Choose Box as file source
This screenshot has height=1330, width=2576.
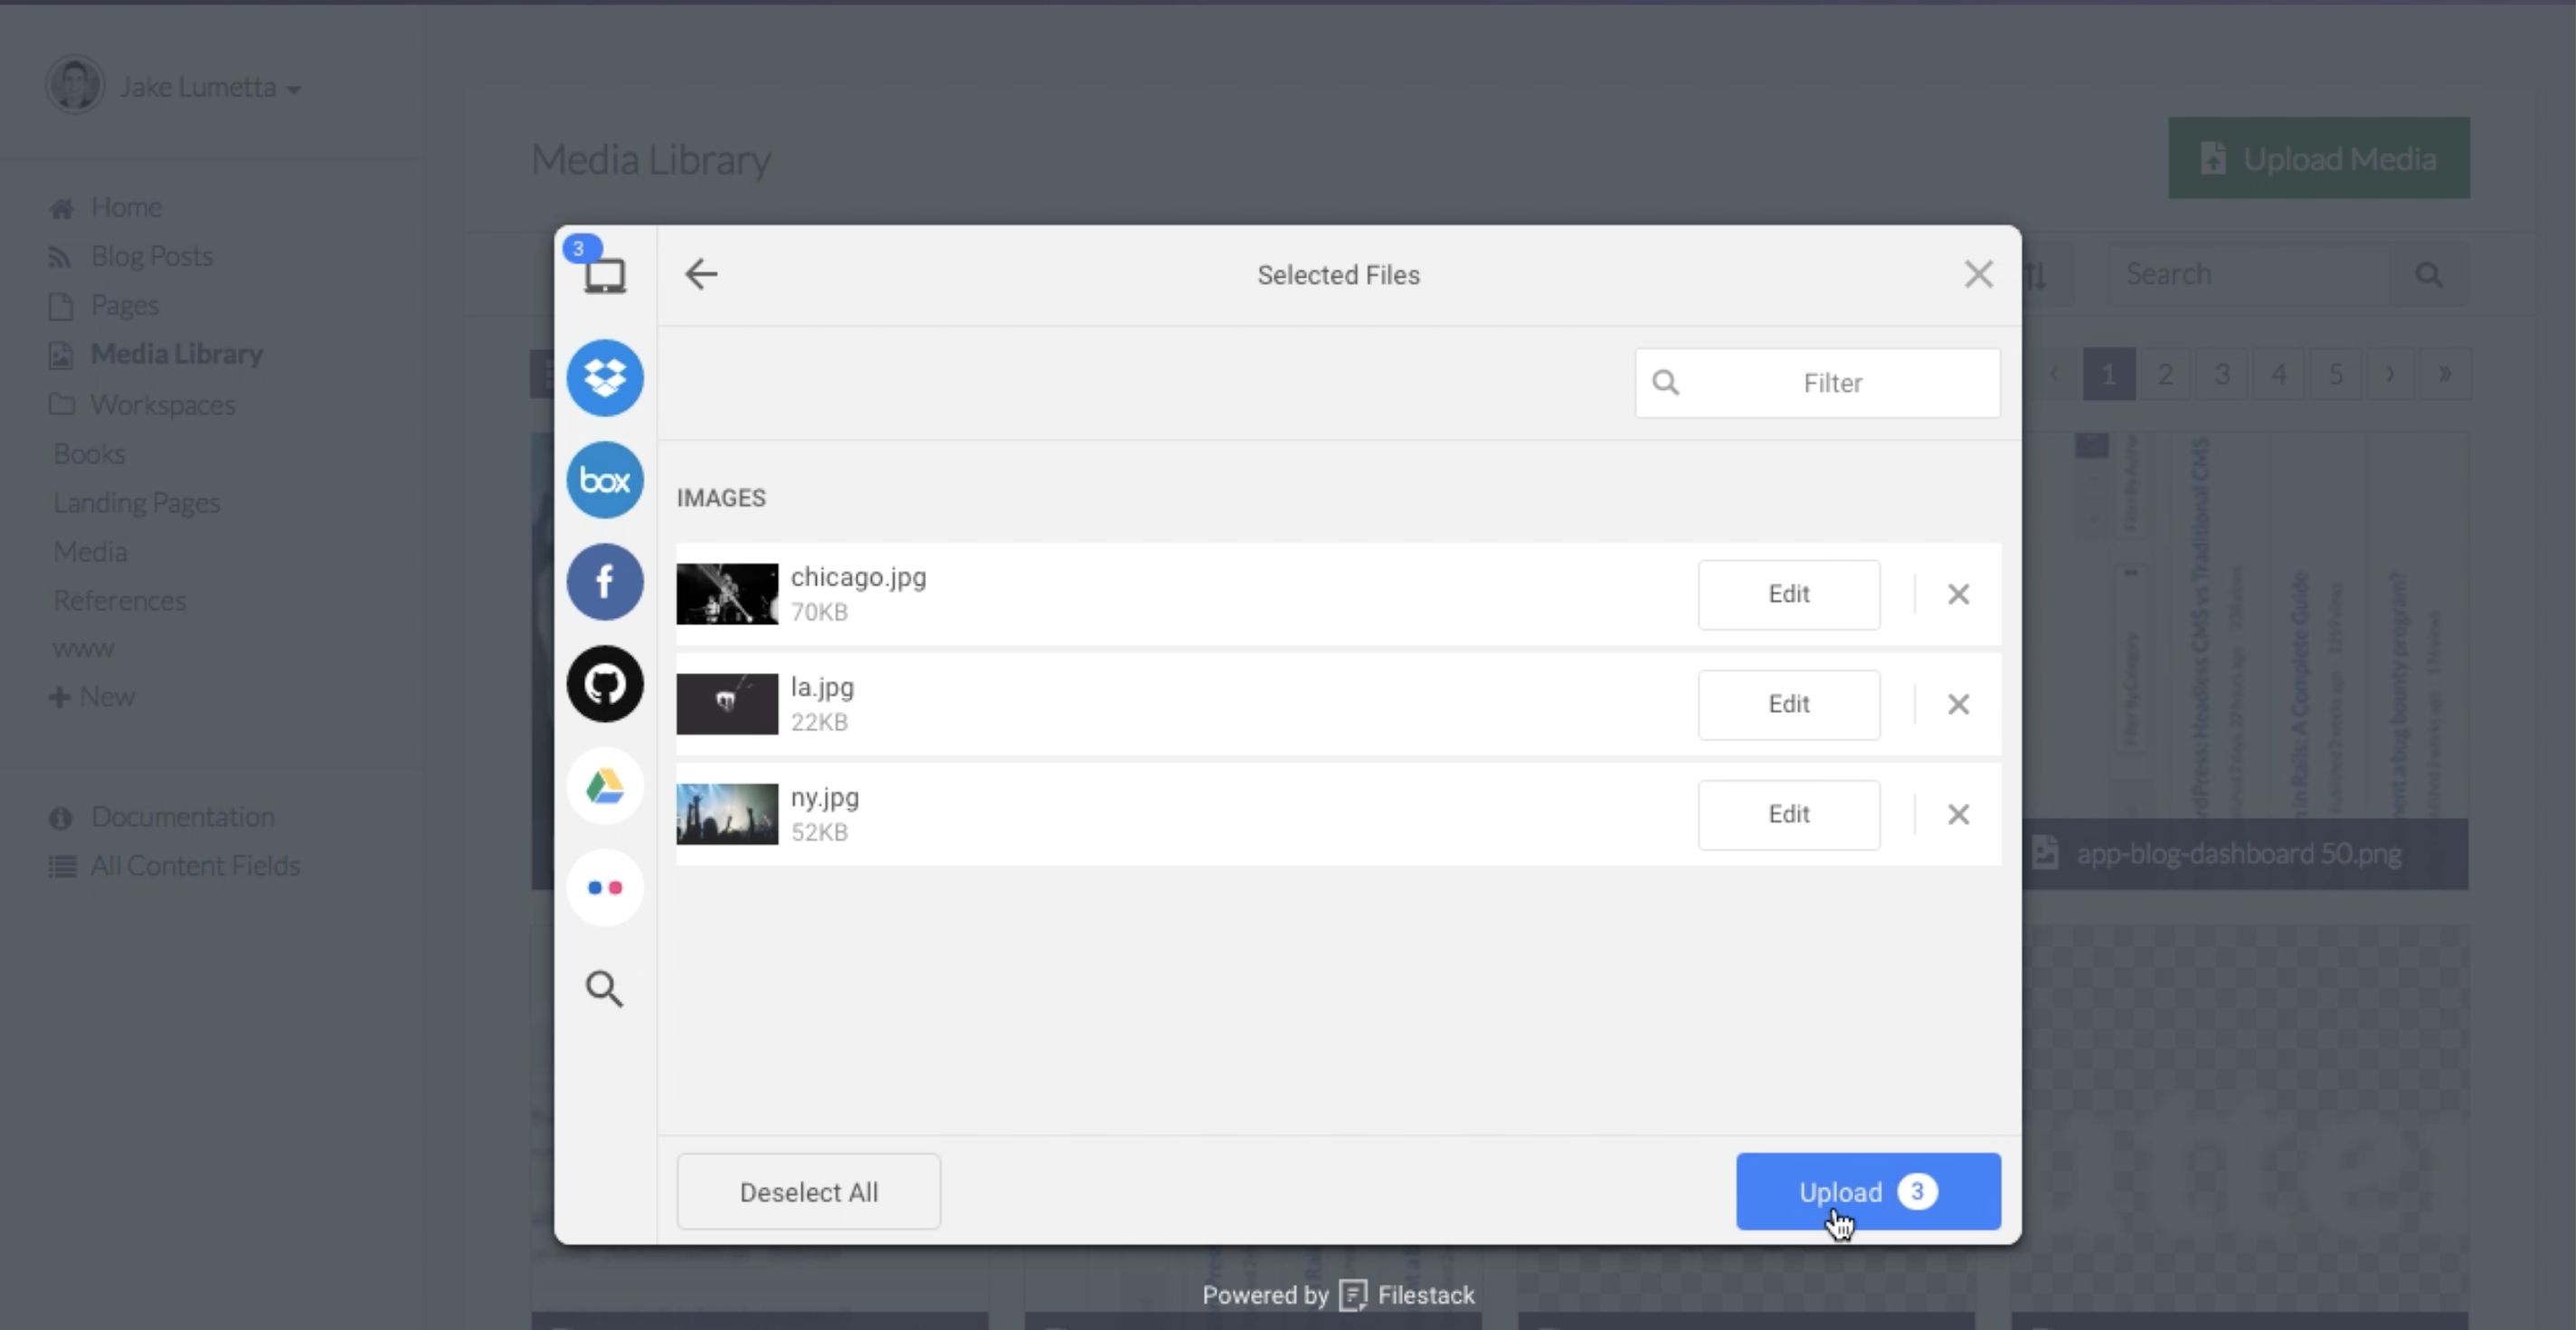(605, 480)
